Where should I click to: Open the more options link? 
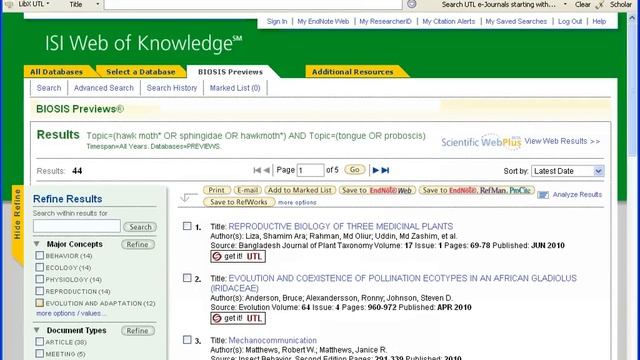[297, 202]
